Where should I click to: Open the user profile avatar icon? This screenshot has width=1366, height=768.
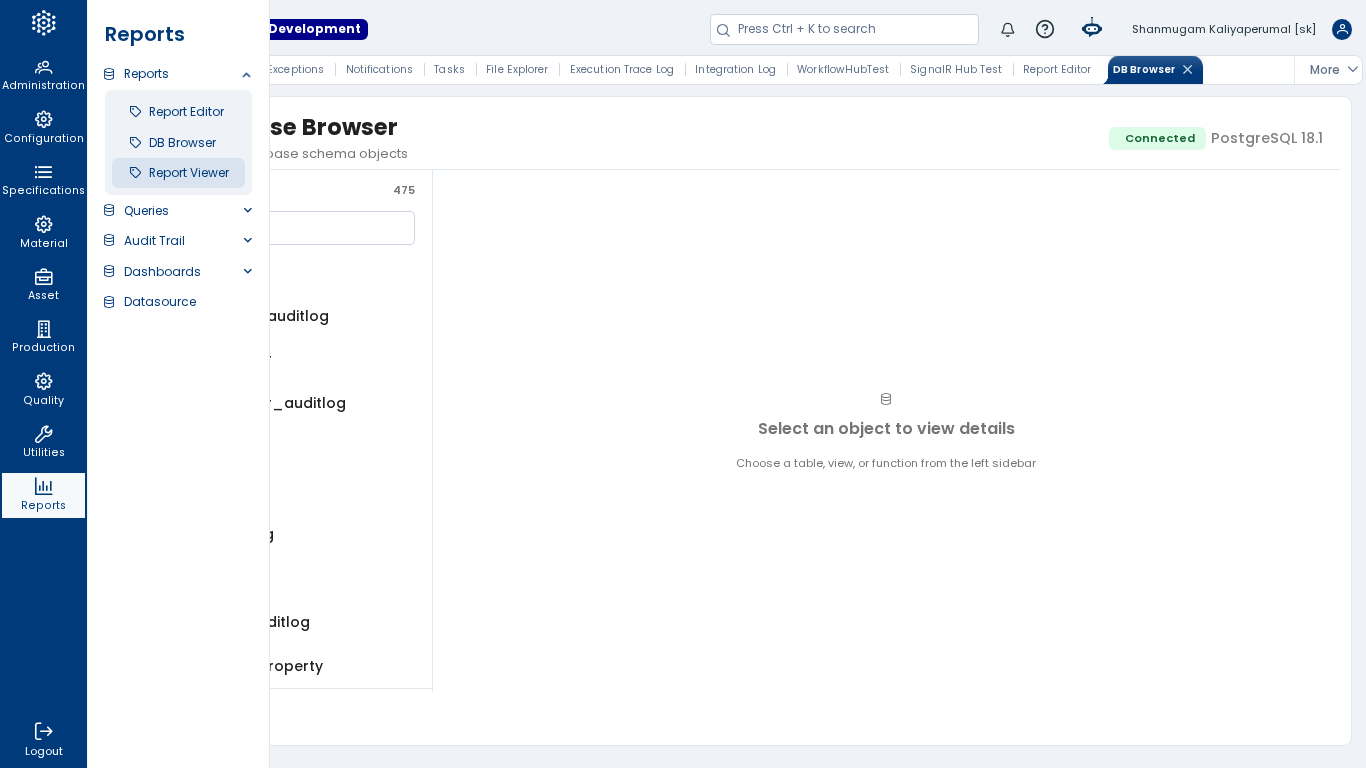[1342, 29]
